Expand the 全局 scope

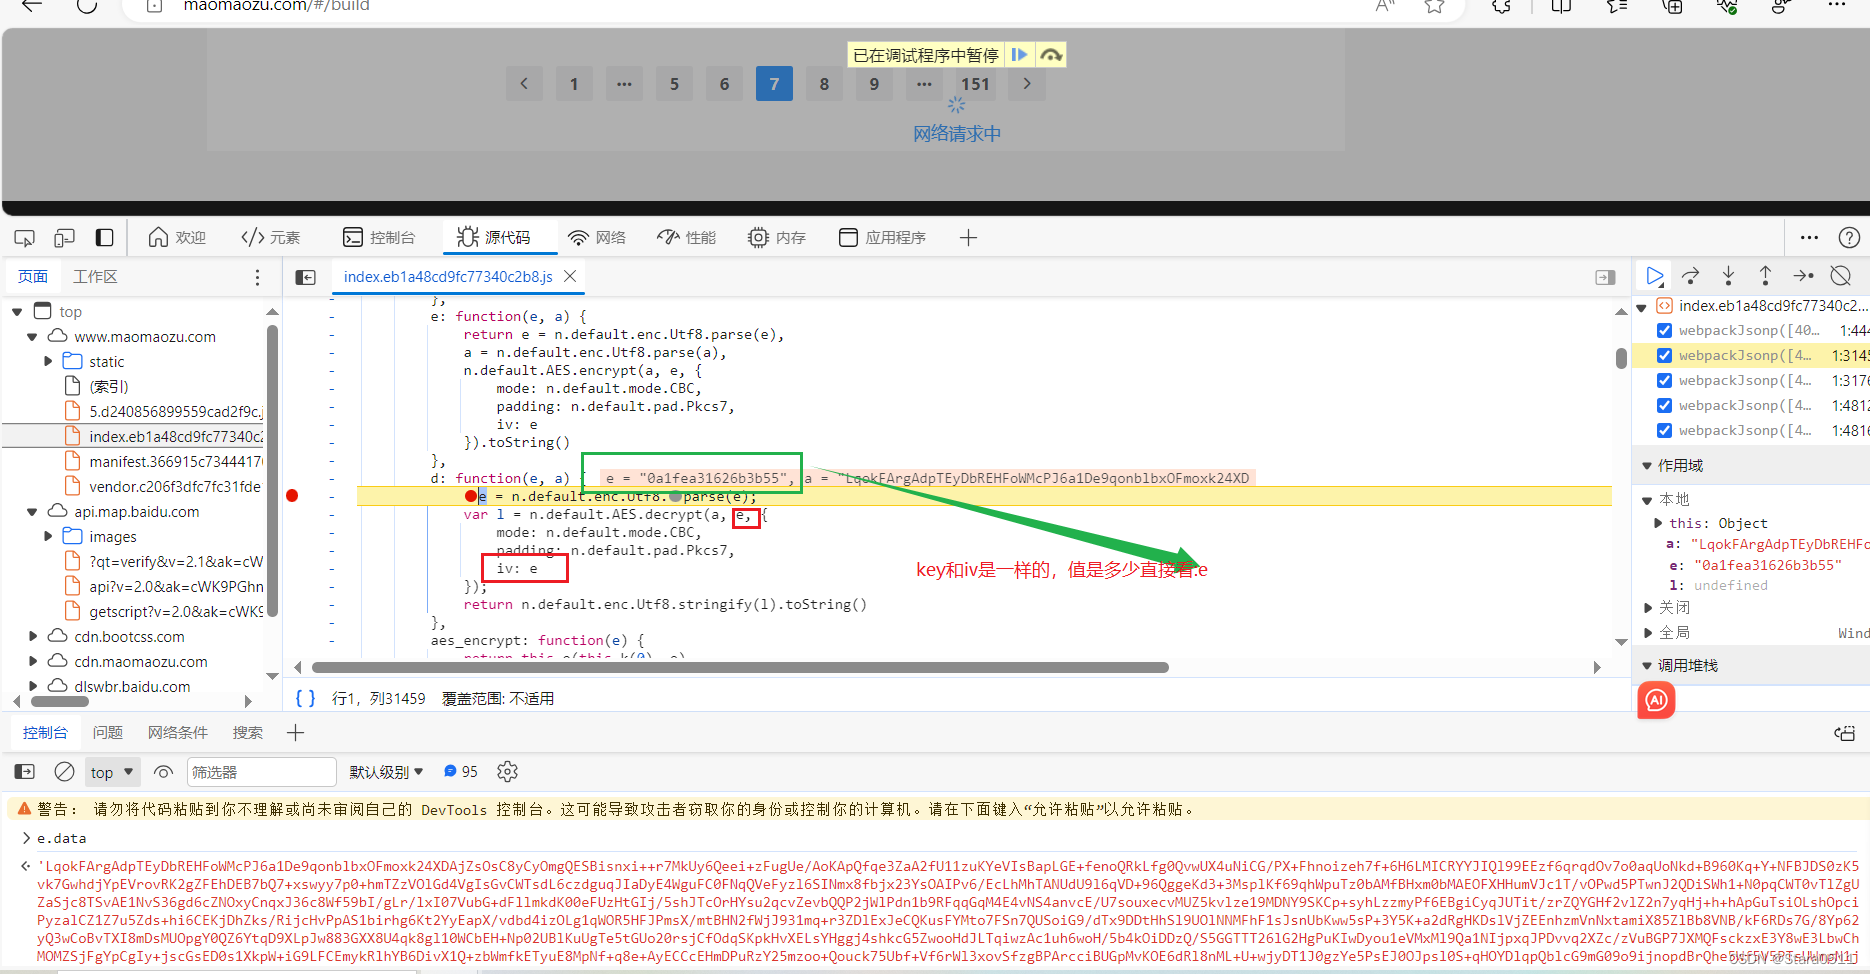tap(1648, 633)
